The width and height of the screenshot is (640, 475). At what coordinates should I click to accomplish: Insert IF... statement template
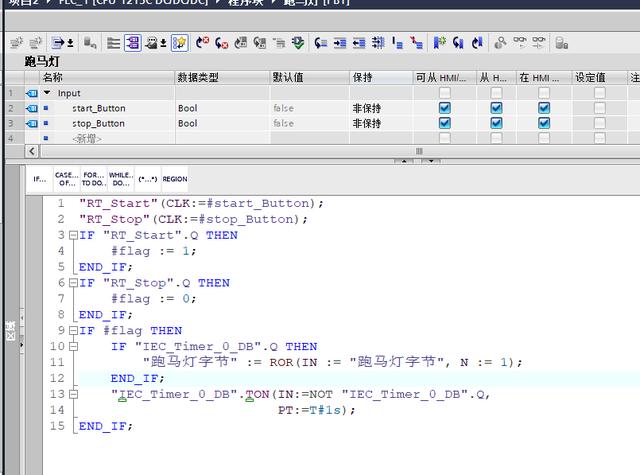(x=40, y=179)
